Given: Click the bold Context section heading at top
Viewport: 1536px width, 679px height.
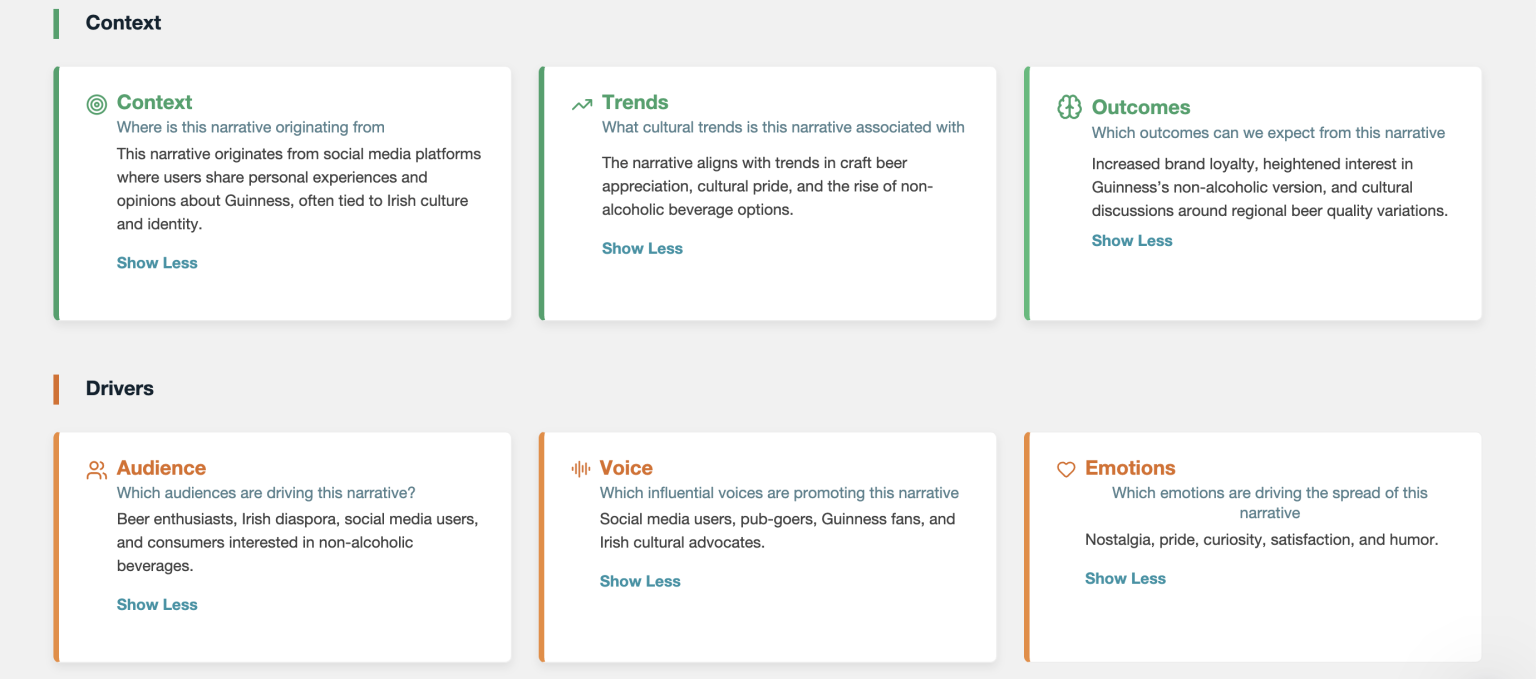Looking at the screenshot, I should point(123,23).
